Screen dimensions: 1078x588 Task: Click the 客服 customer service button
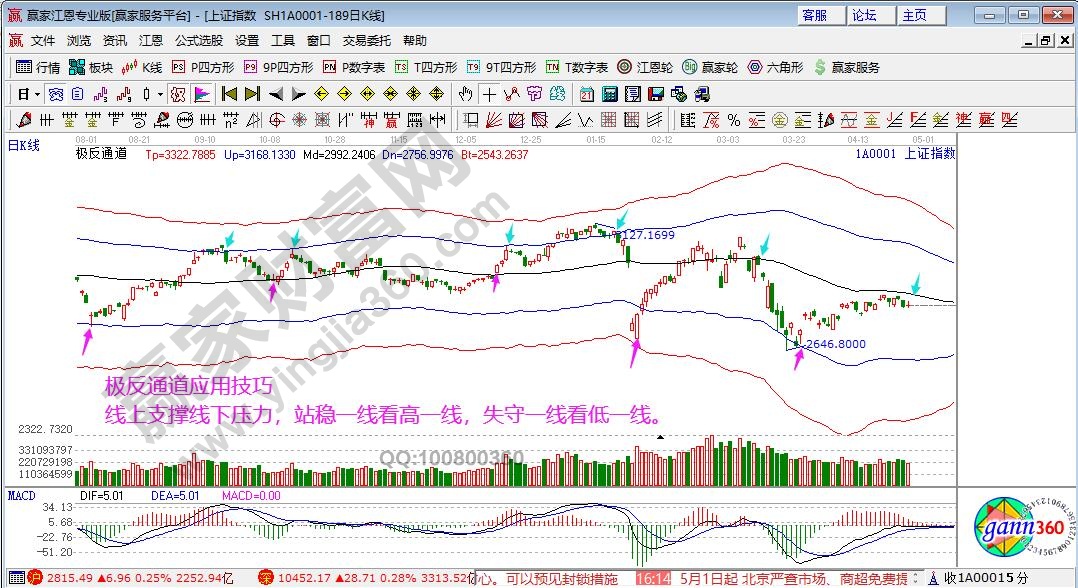pos(815,15)
